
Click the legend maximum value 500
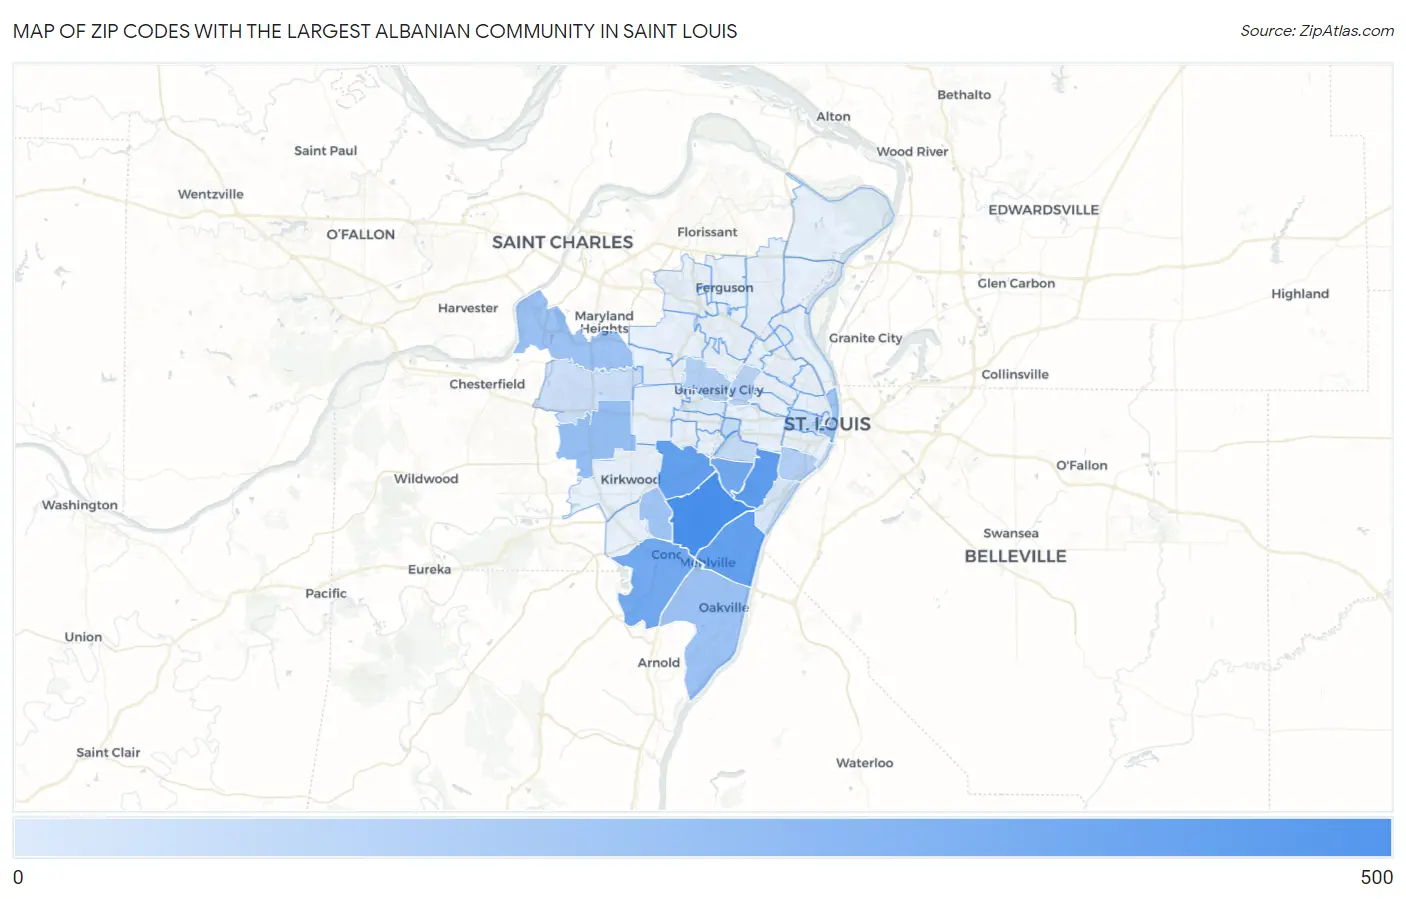click(x=1376, y=877)
